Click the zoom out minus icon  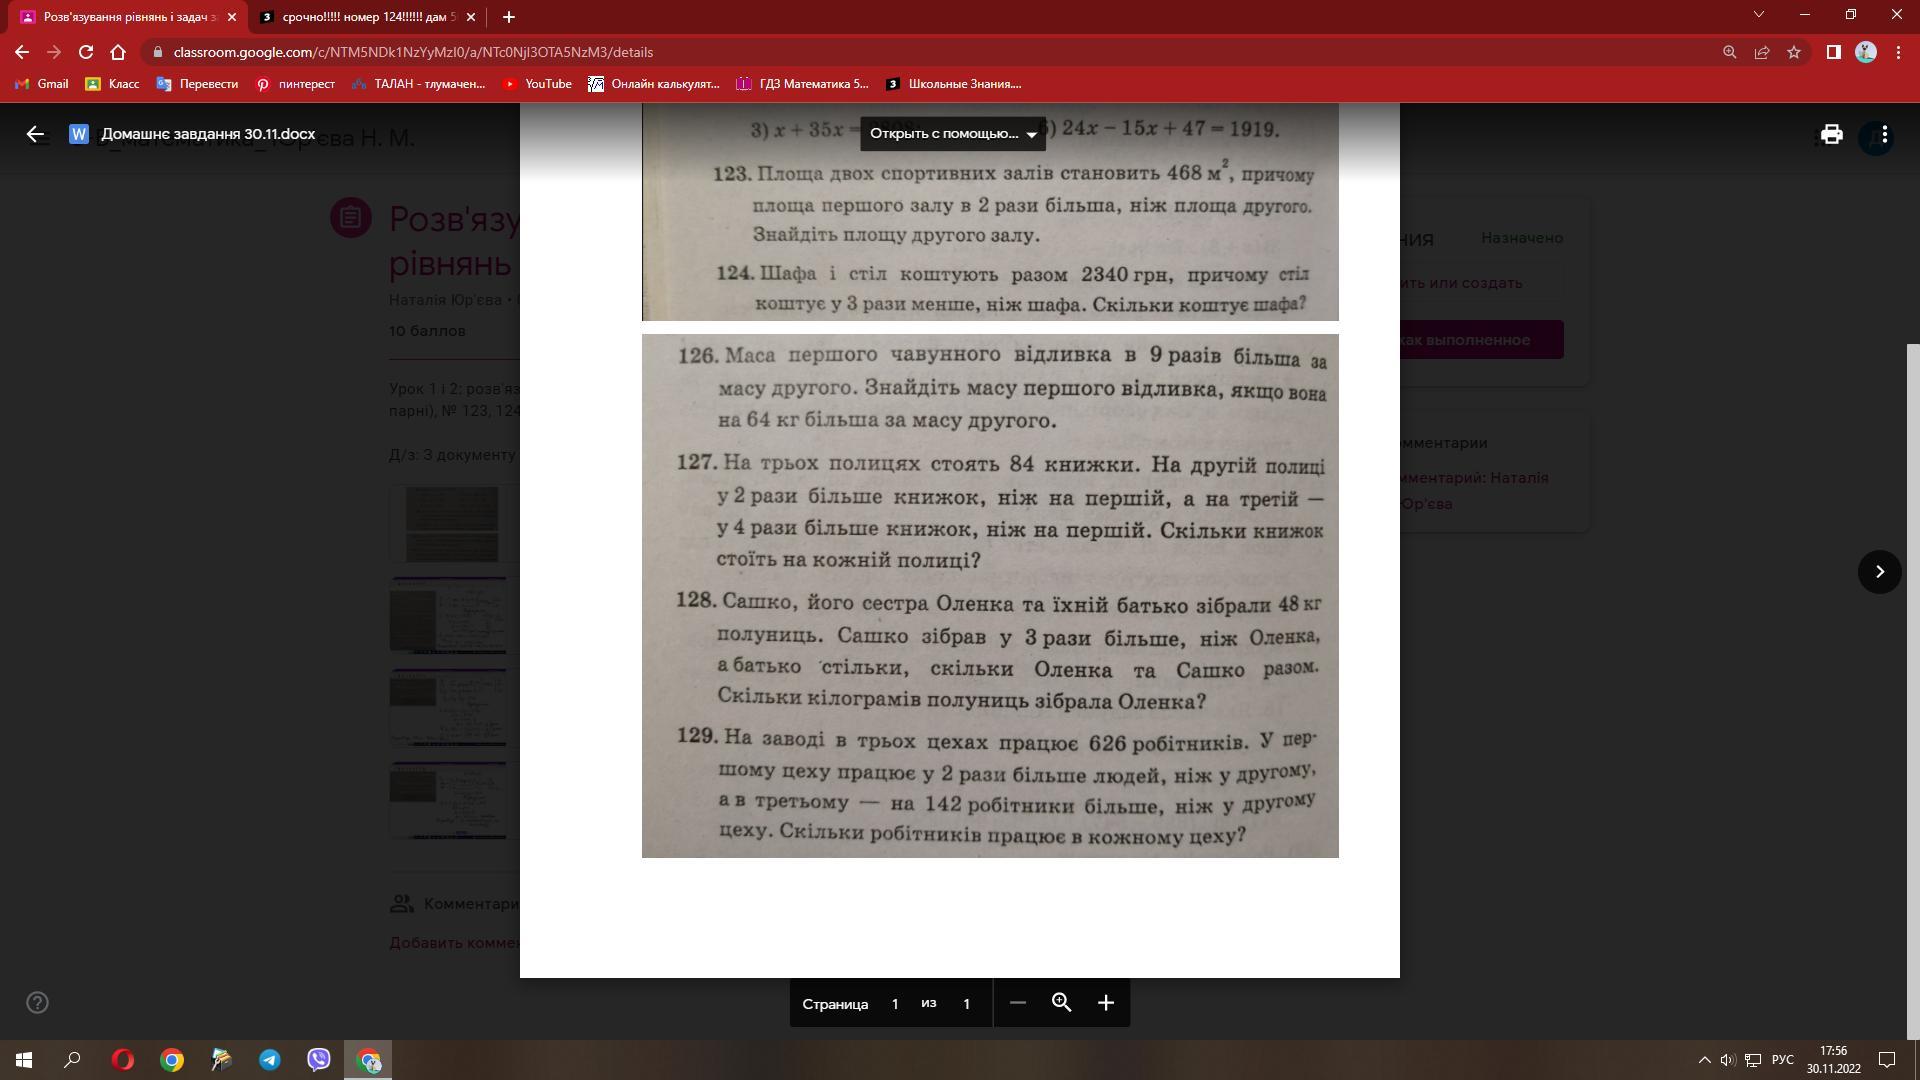point(1017,1003)
